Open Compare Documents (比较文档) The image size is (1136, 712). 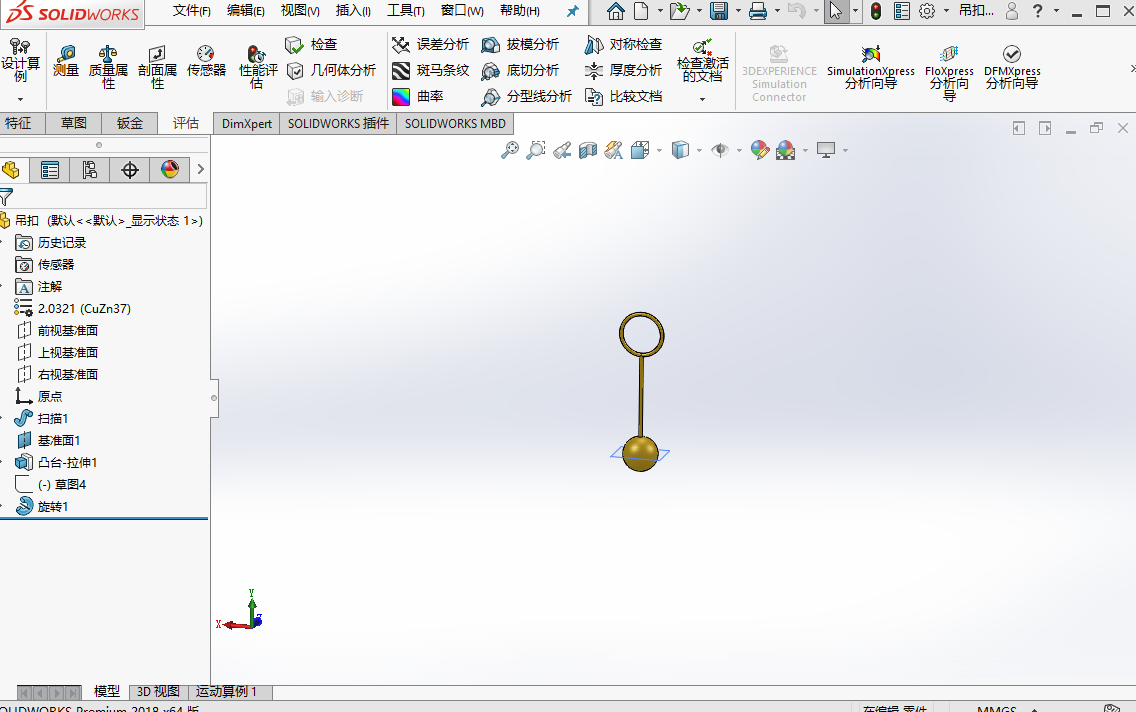coord(623,96)
